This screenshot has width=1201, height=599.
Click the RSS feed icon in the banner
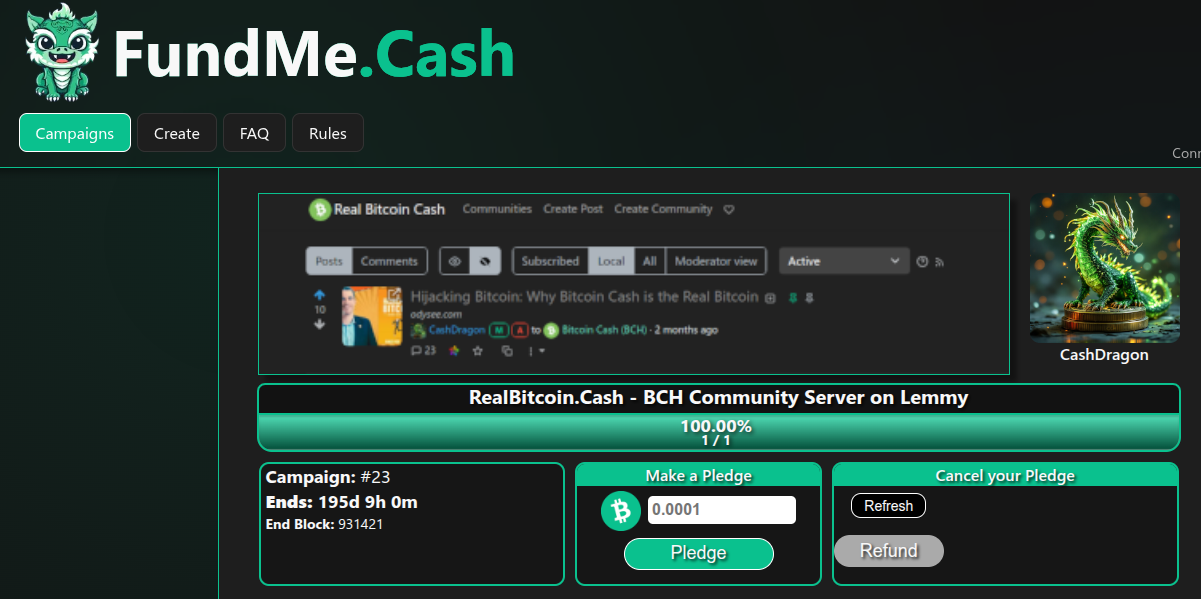[940, 262]
